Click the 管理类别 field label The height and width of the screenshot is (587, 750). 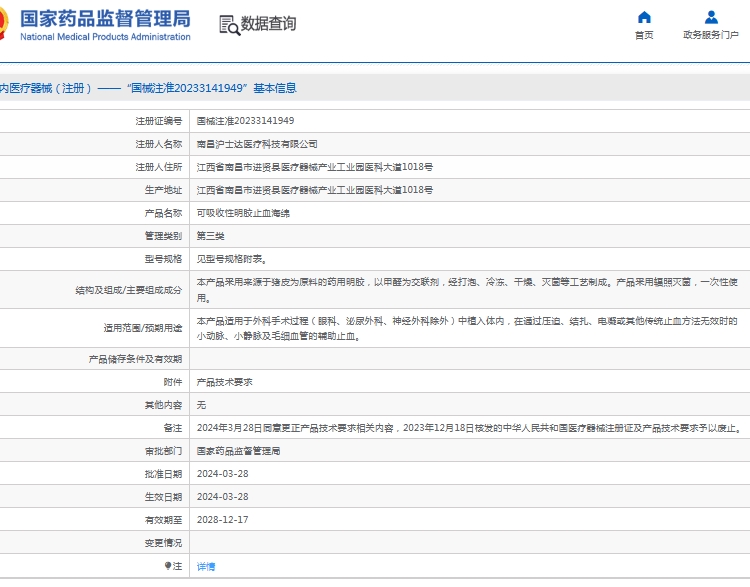pyautogui.click(x=163, y=236)
